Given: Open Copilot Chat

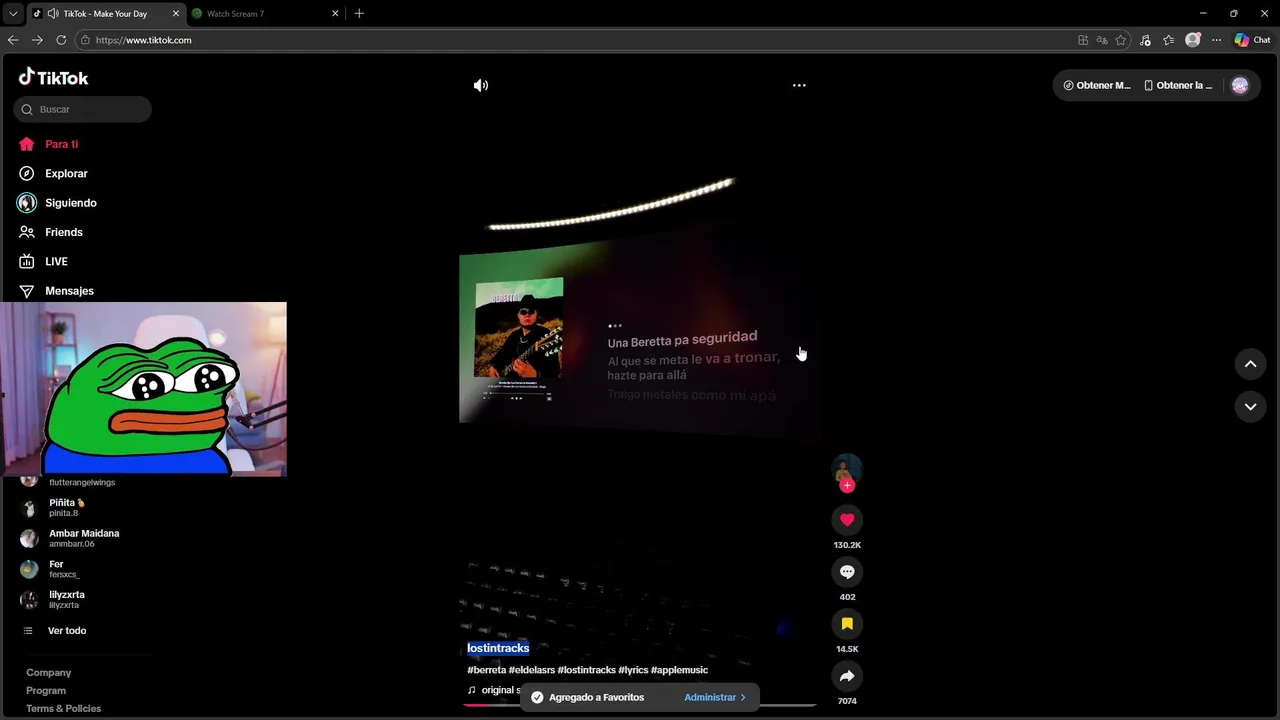Looking at the screenshot, I should [x=1252, y=40].
